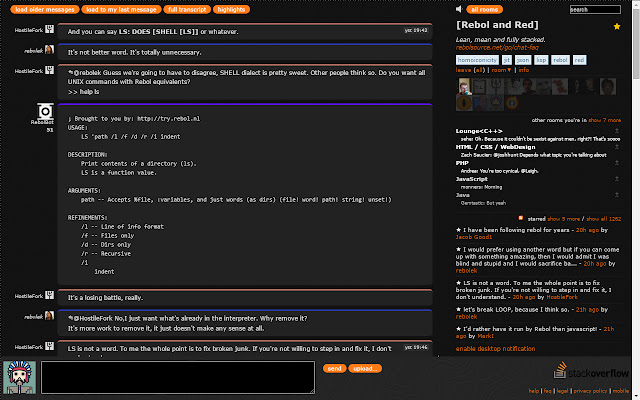
Task: Open the 'faq' footer link
Action: pyautogui.click(x=547, y=391)
